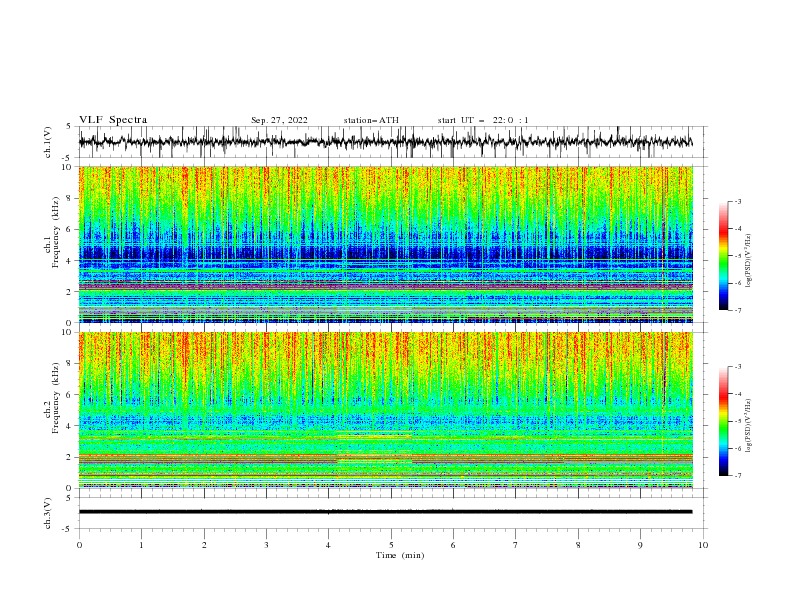Viewport: 792px width, 612px height.
Task: Click the ch.1 voltage waveform trace
Action: (x=385, y=142)
